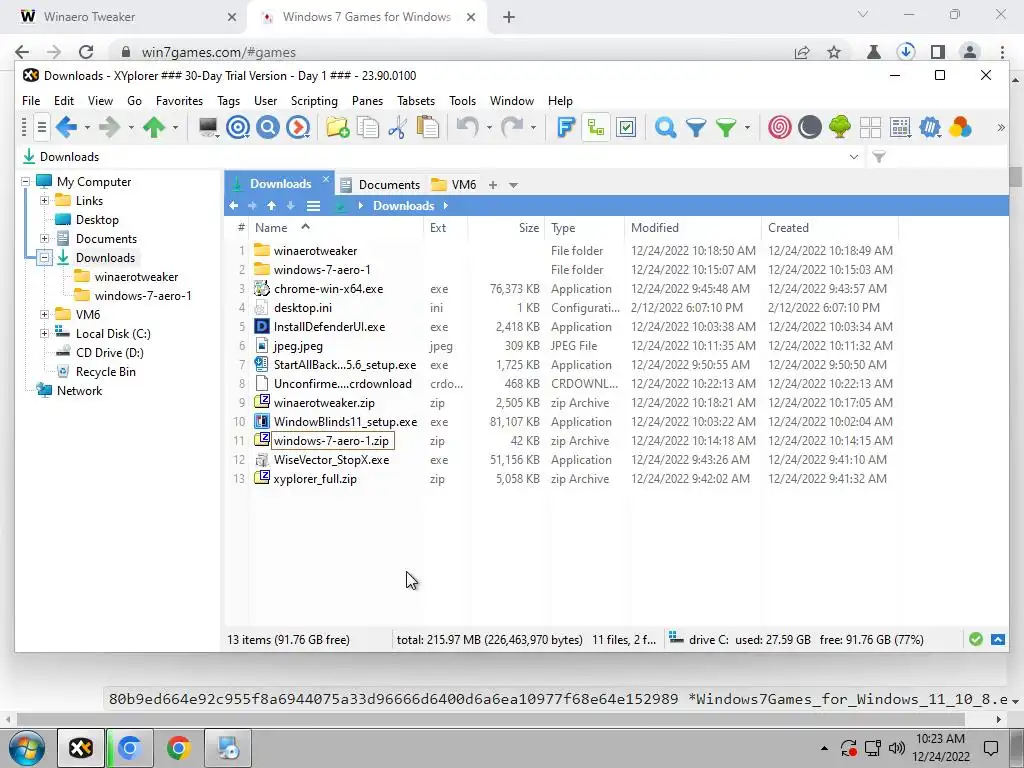The height and width of the screenshot is (768, 1024).
Task: Click the Hotlist target icon
Action: click(238, 127)
